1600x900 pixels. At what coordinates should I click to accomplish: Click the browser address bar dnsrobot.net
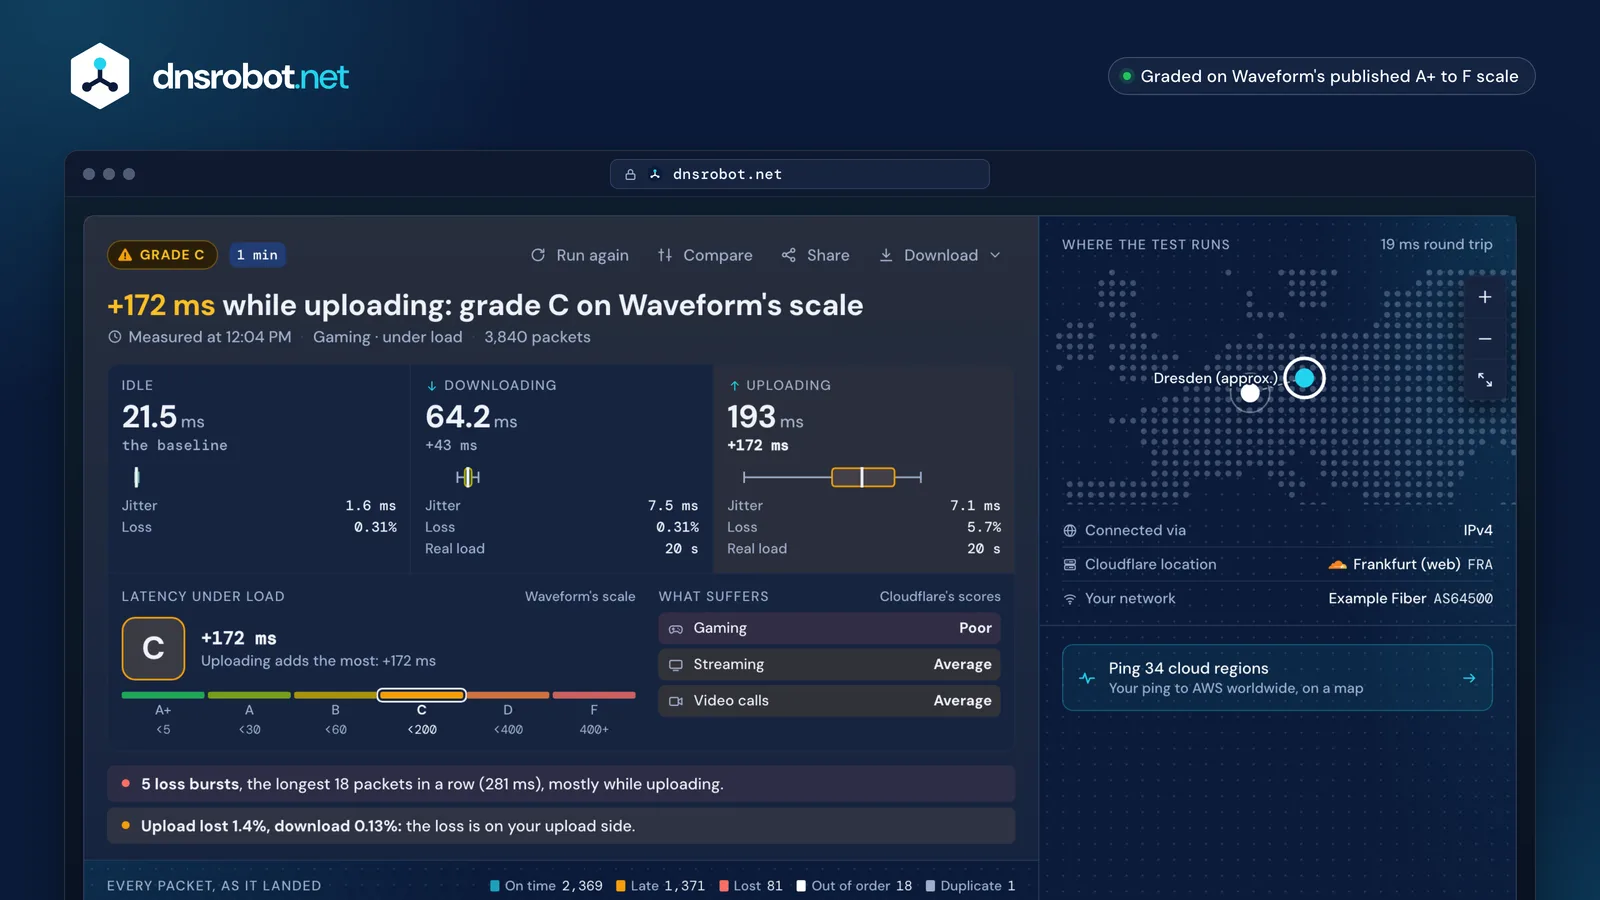(800, 174)
